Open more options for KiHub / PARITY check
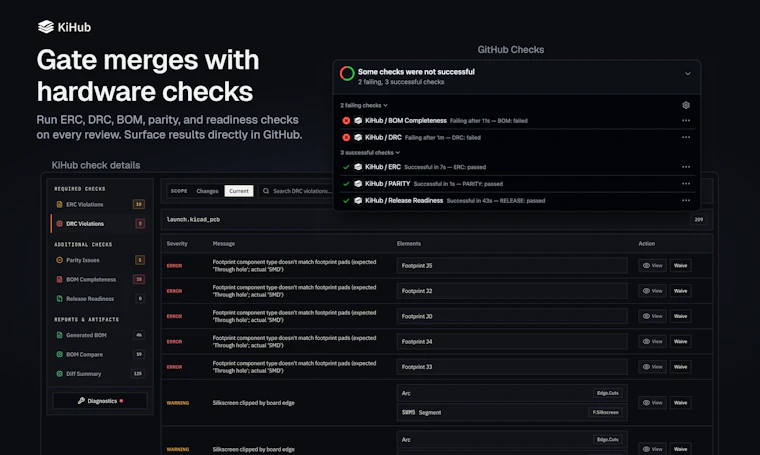Viewport: 760px width, 455px height. tap(686, 184)
